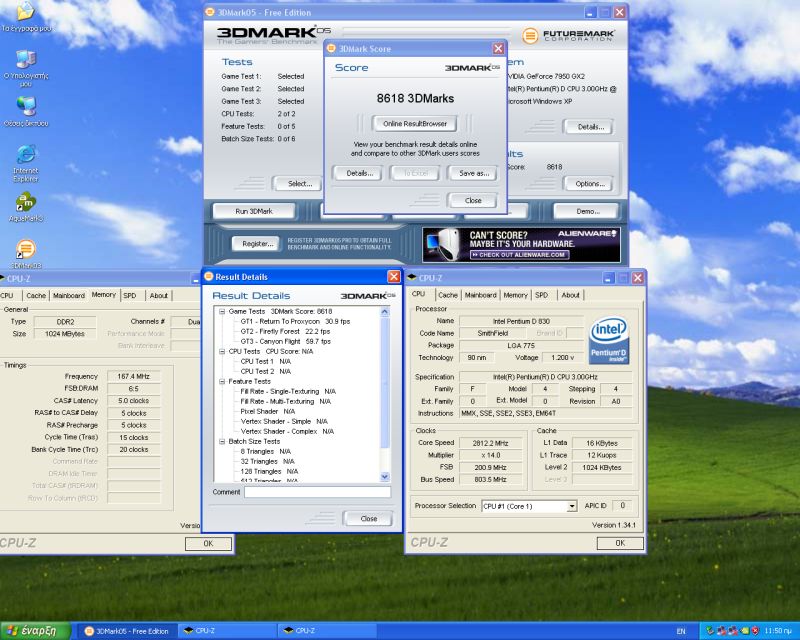Close the 3DMark Score dialog with X
Image resolution: width=800 pixels, height=640 pixels.
pos(498,48)
